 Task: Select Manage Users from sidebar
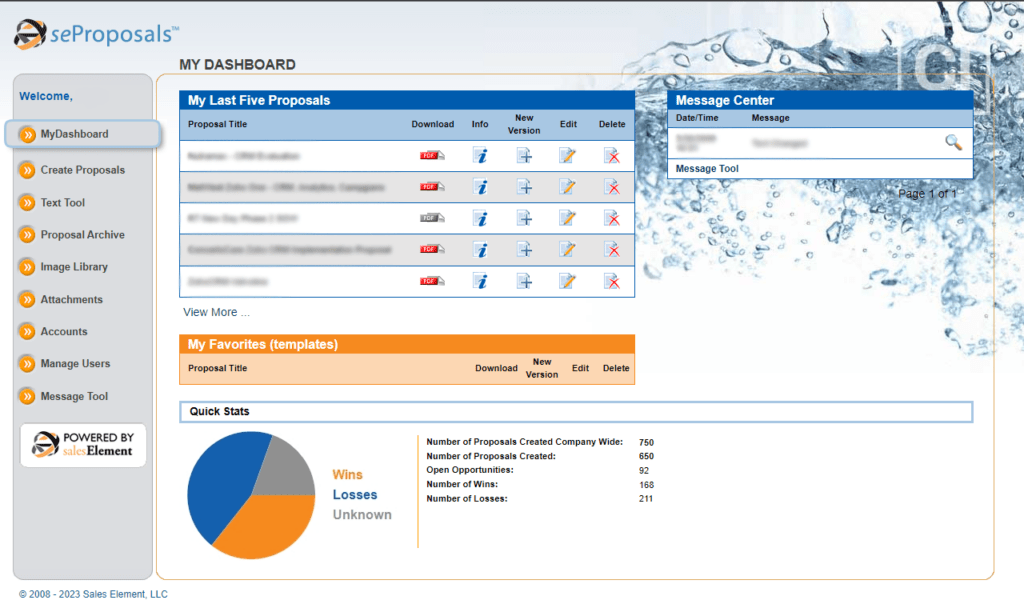click(x=75, y=364)
